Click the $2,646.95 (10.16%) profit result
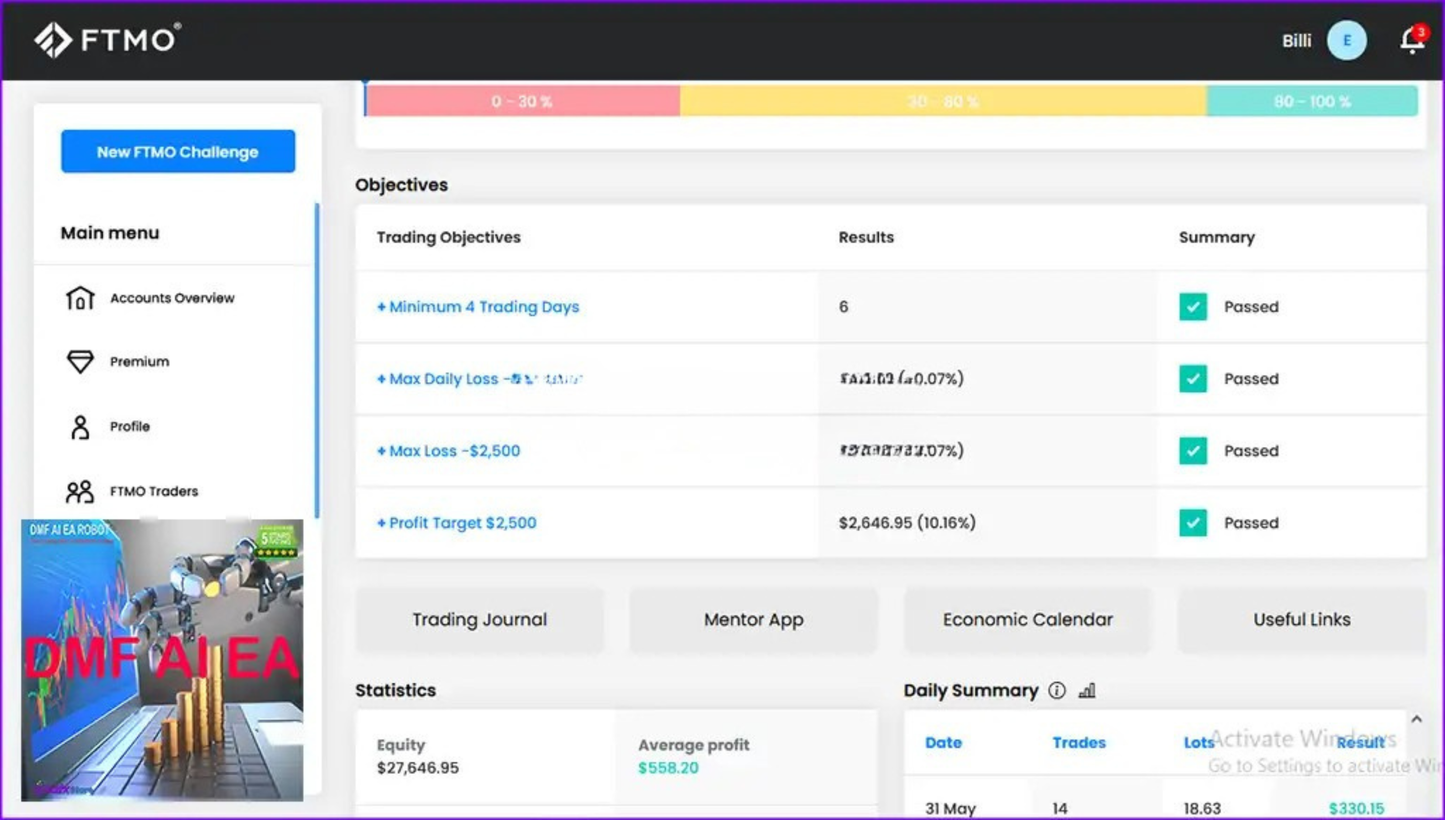1445x820 pixels. click(x=907, y=523)
